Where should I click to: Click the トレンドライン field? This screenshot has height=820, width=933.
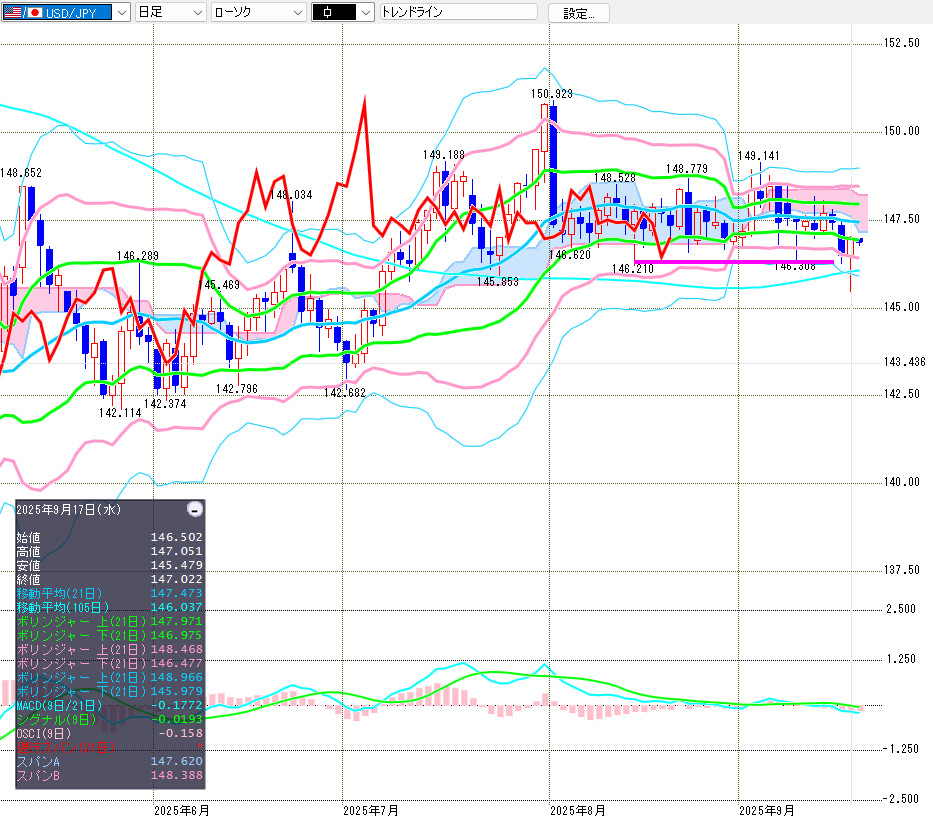point(457,12)
